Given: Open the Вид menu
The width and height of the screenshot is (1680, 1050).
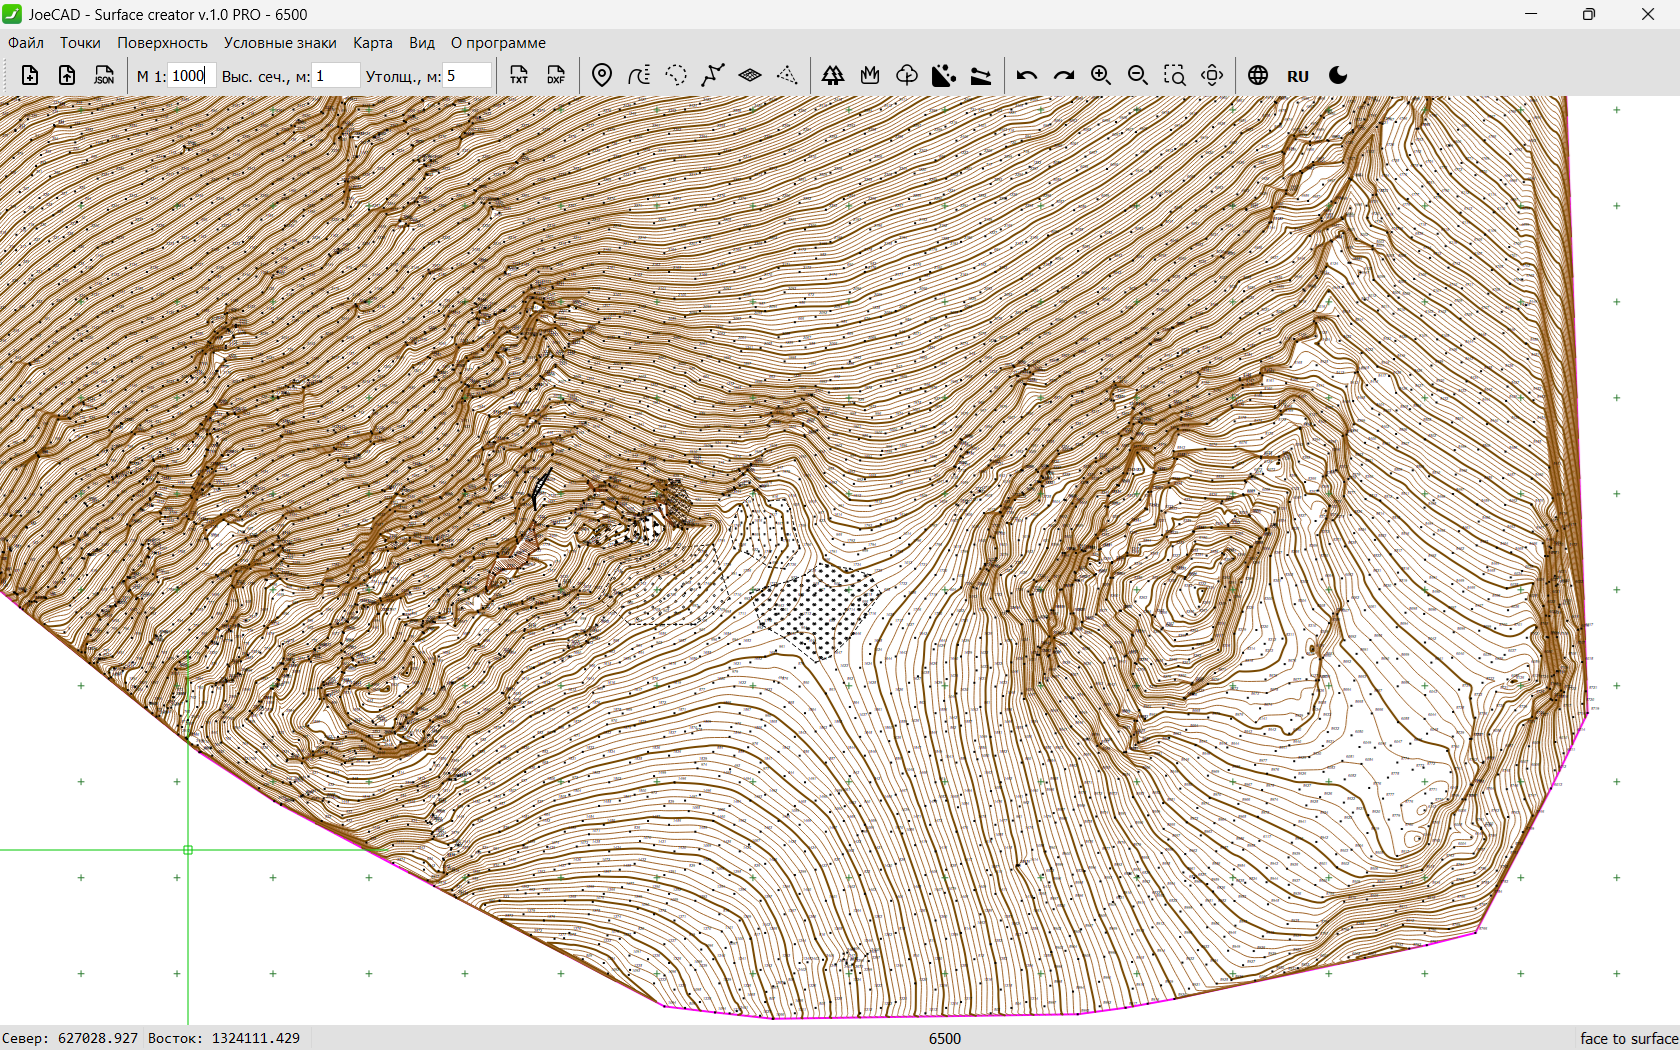Looking at the screenshot, I should pyautogui.click(x=422, y=43).
